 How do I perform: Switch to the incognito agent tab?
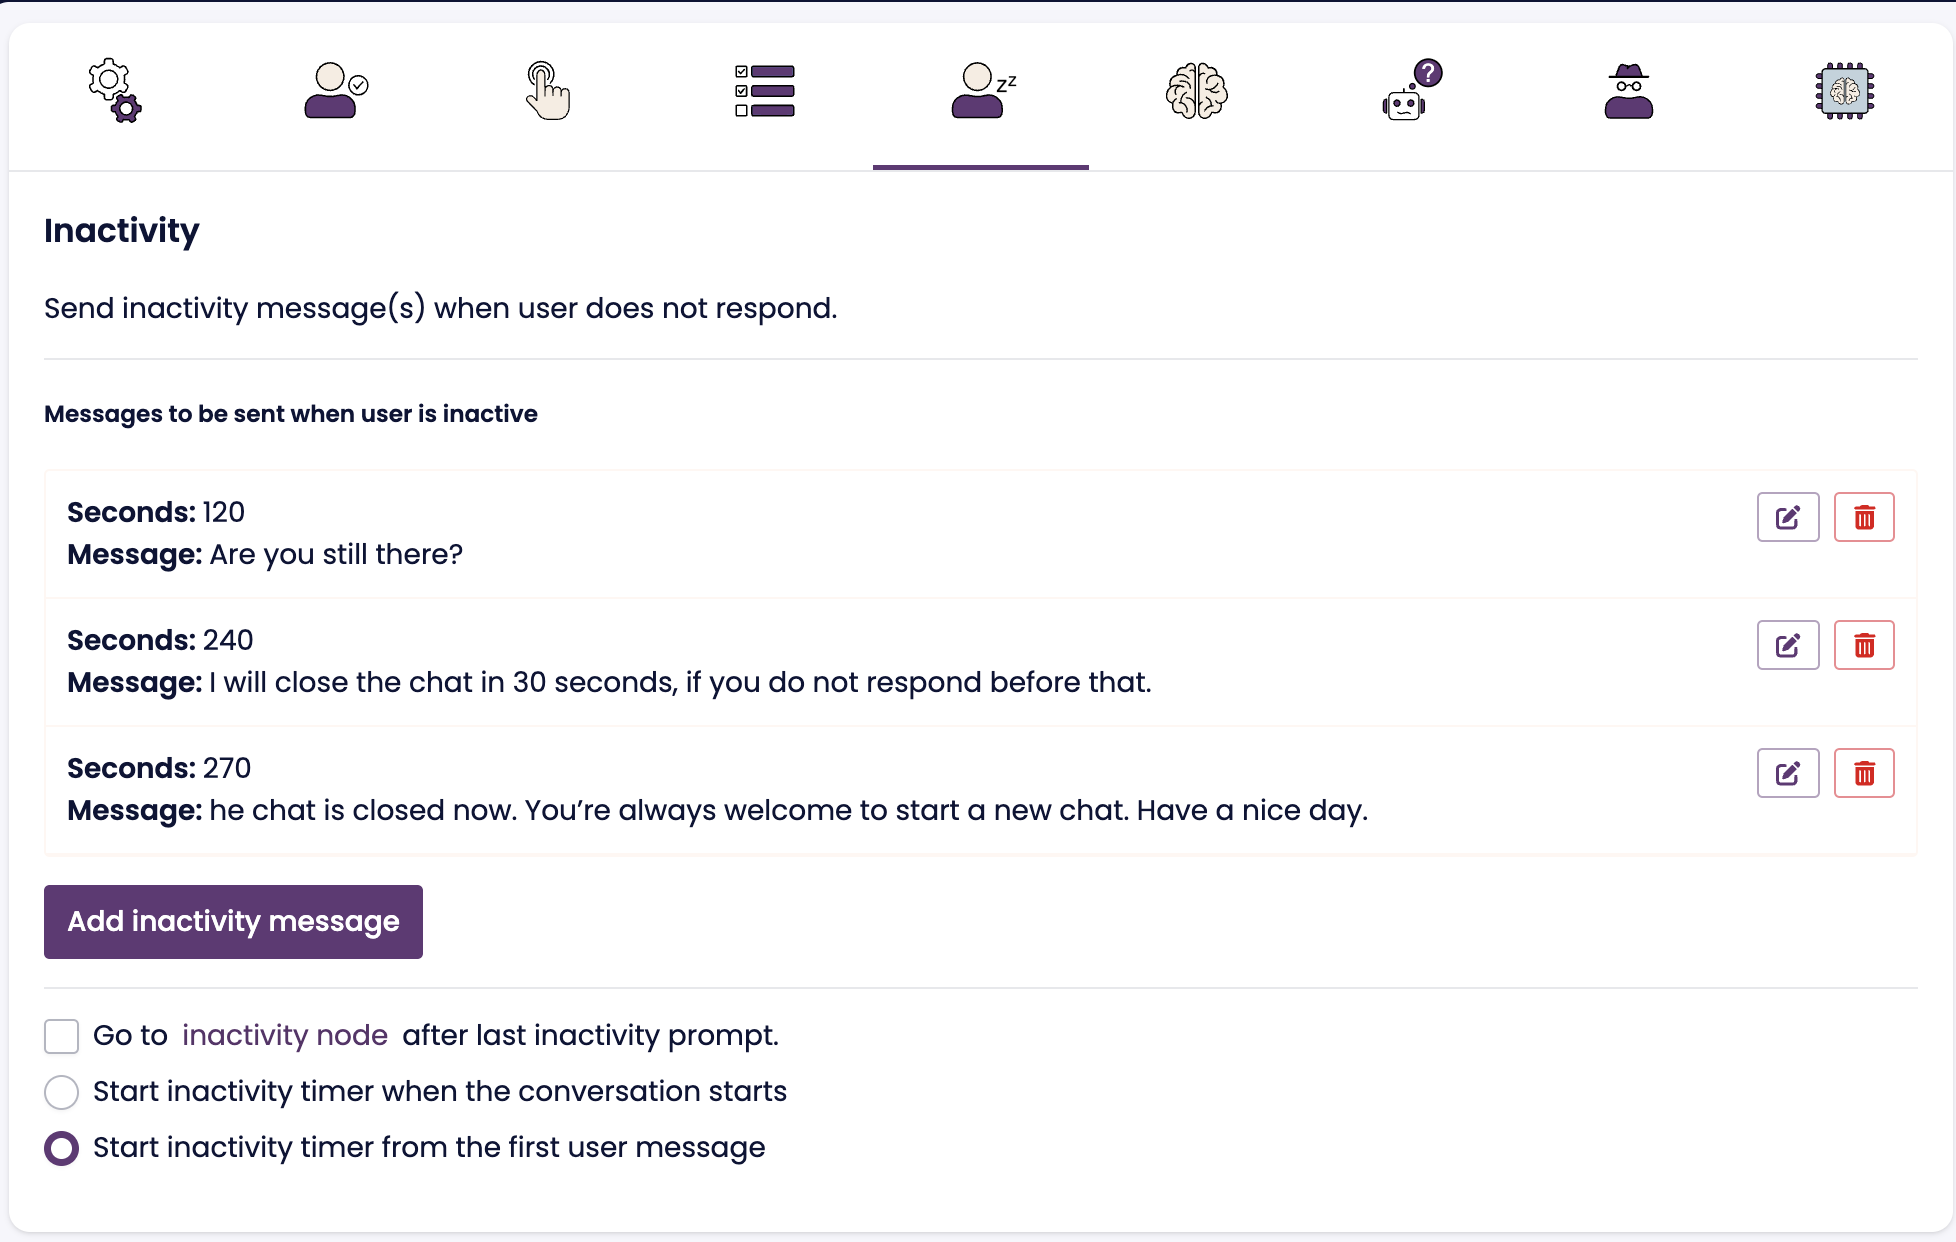pyautogui.click(x=1628, y=91)
